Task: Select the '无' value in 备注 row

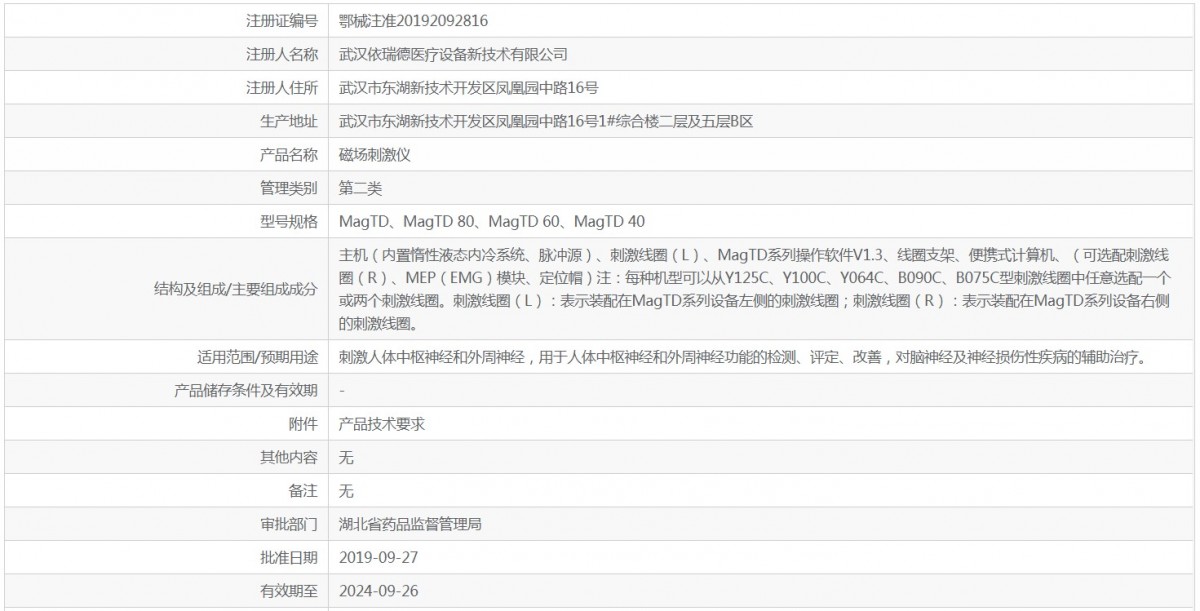Action: [x=347, y=491]
